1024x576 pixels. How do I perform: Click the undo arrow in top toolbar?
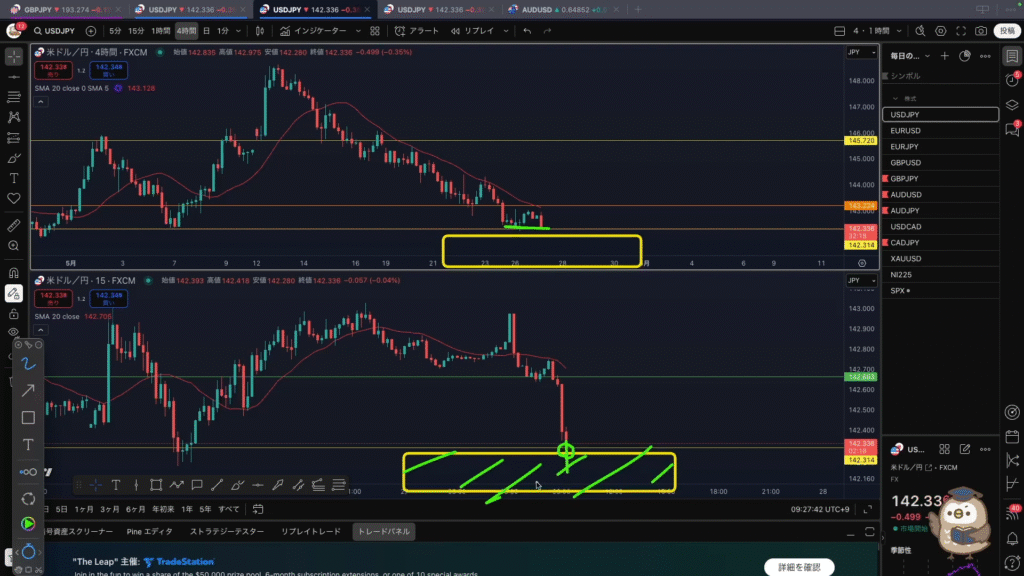tap(527, 31)
